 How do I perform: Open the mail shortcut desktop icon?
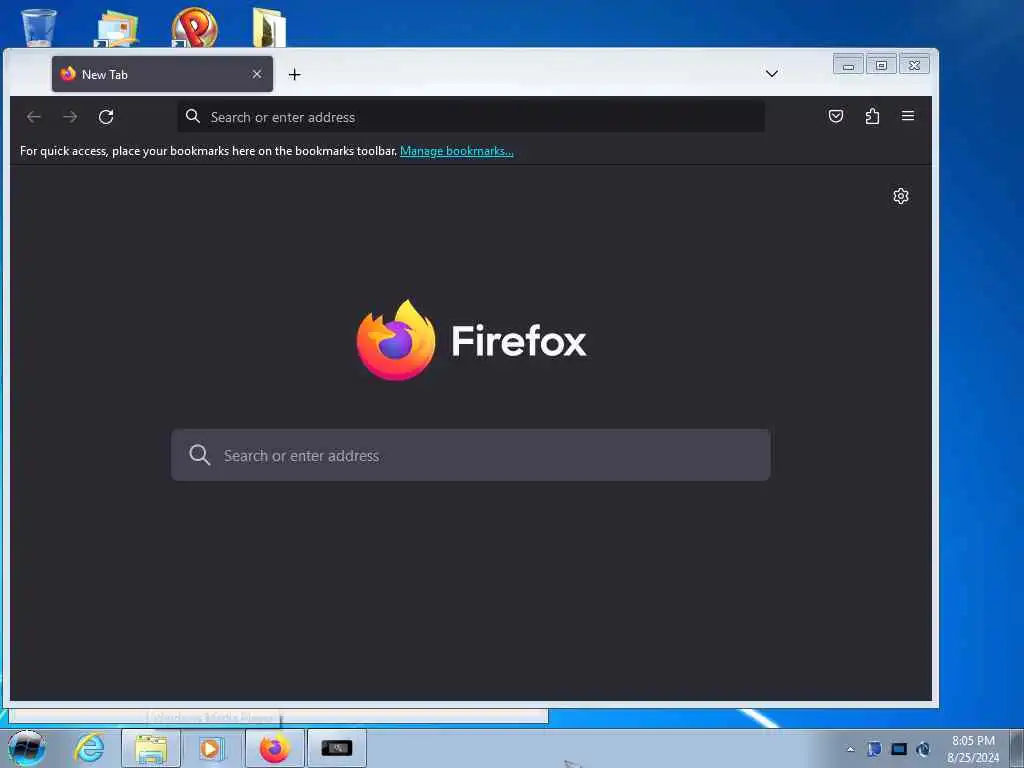(116, 28)
